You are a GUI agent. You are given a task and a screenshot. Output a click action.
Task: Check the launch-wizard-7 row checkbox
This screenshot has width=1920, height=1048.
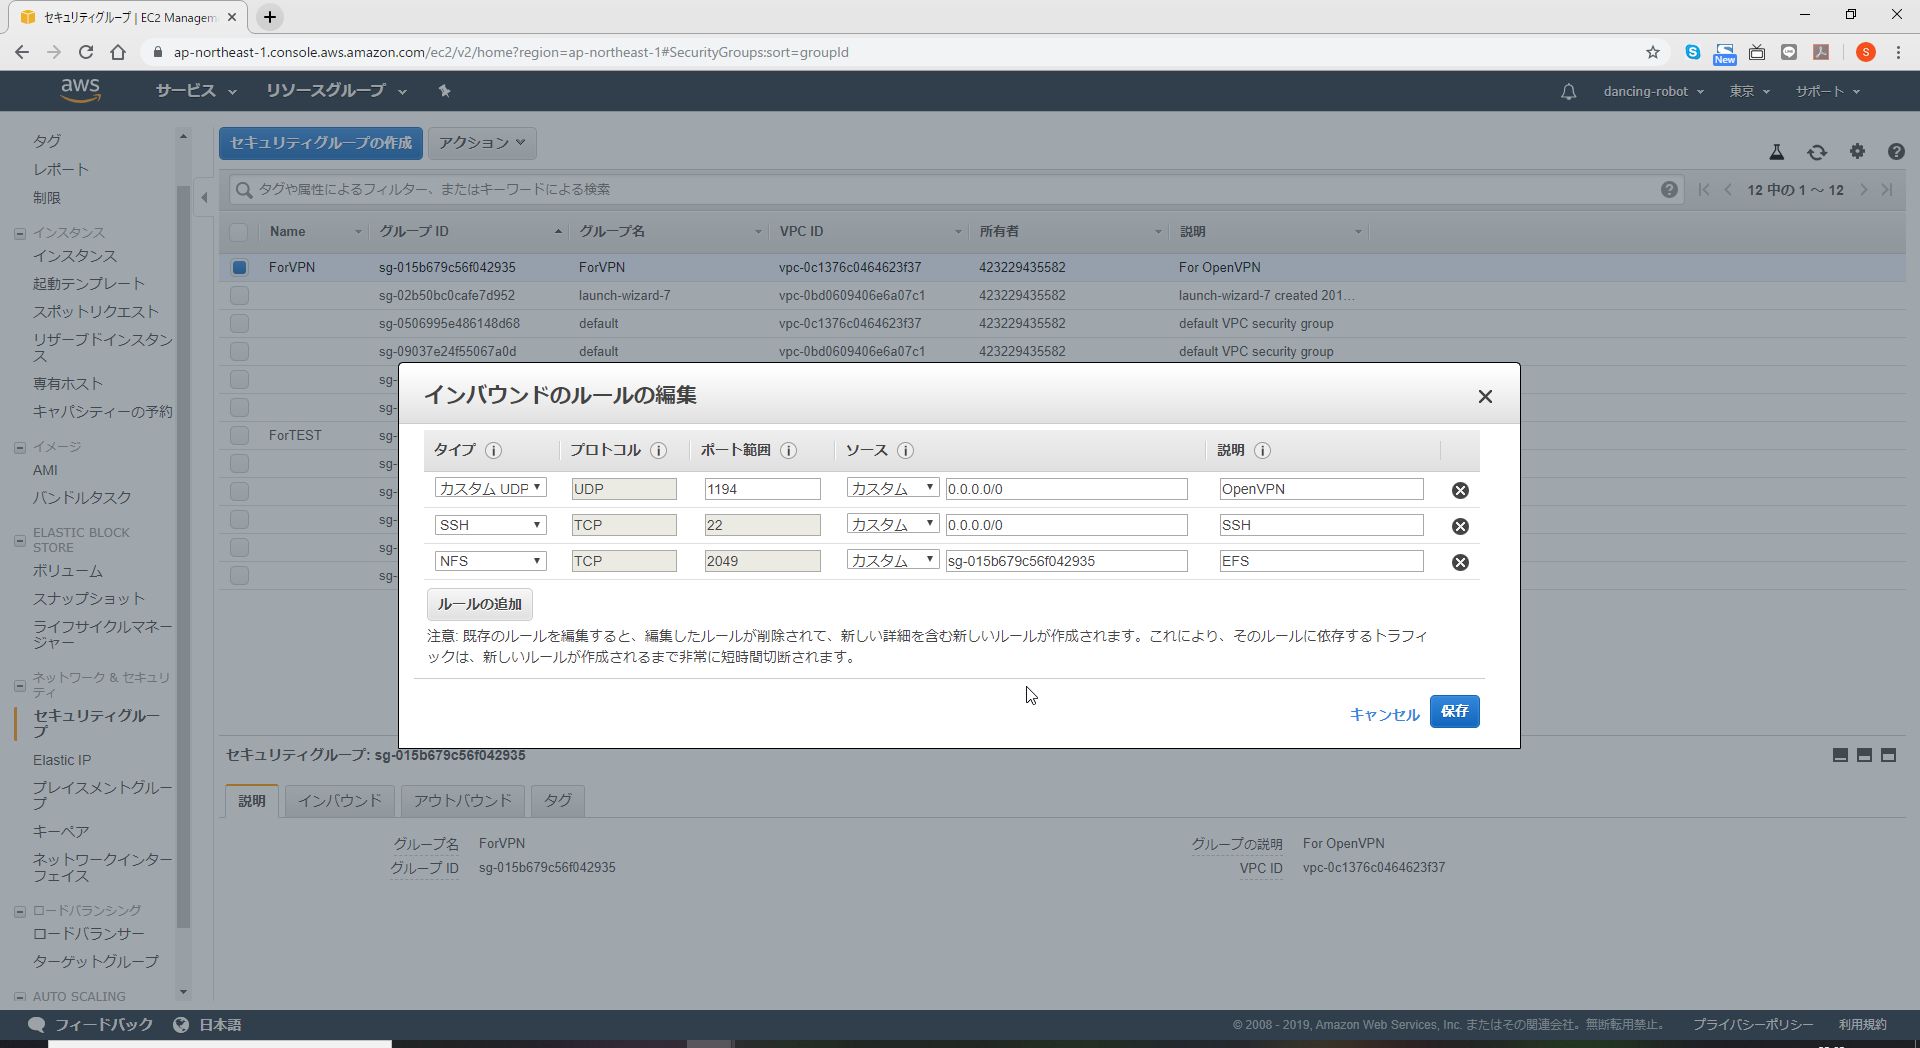tap(239, 296)
